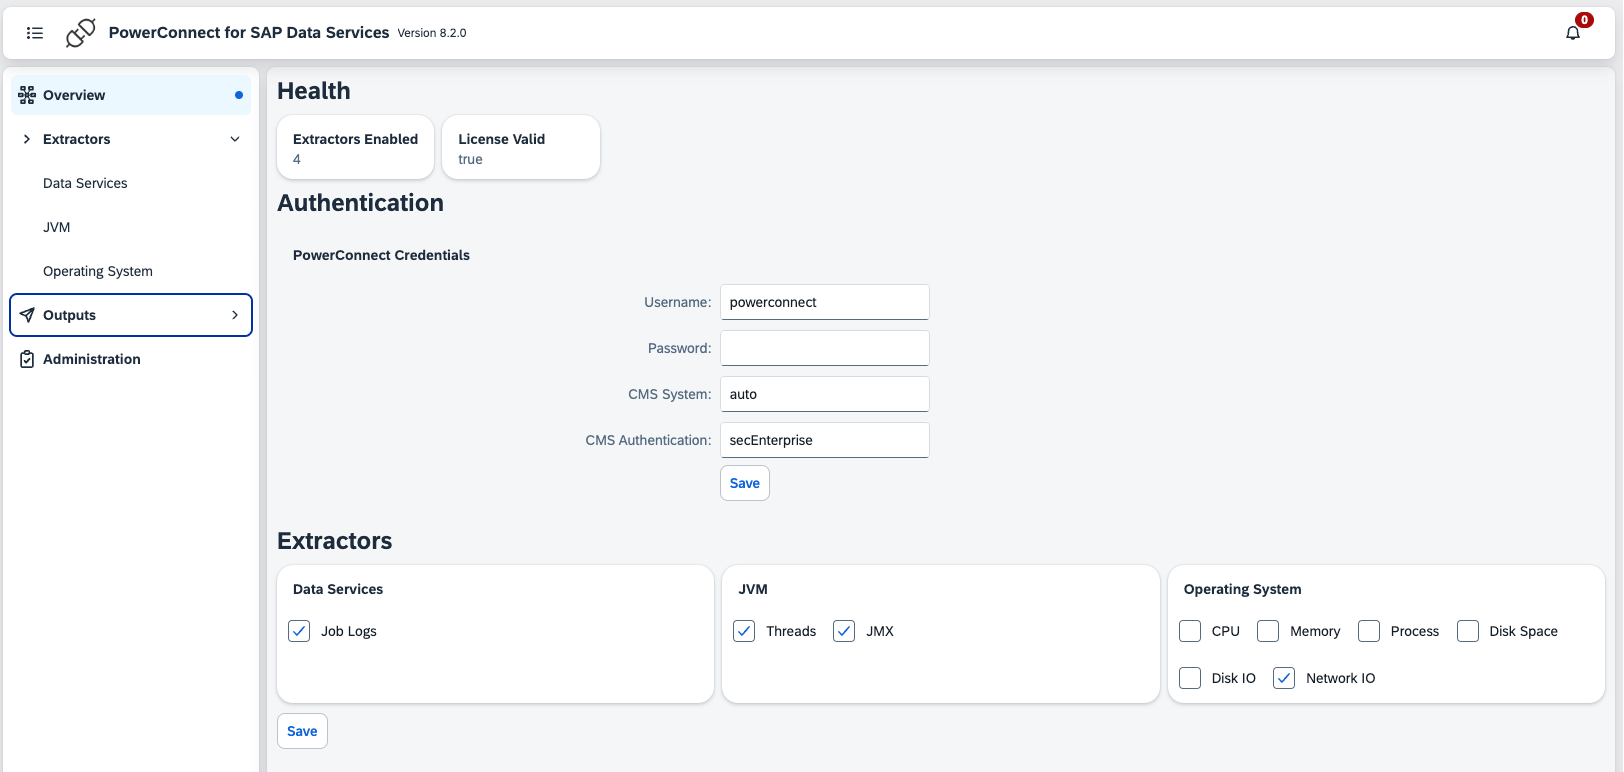This screenshot has height=772, width=1624.
Task: Click the red notification count badge
Action: [1584, 20]
